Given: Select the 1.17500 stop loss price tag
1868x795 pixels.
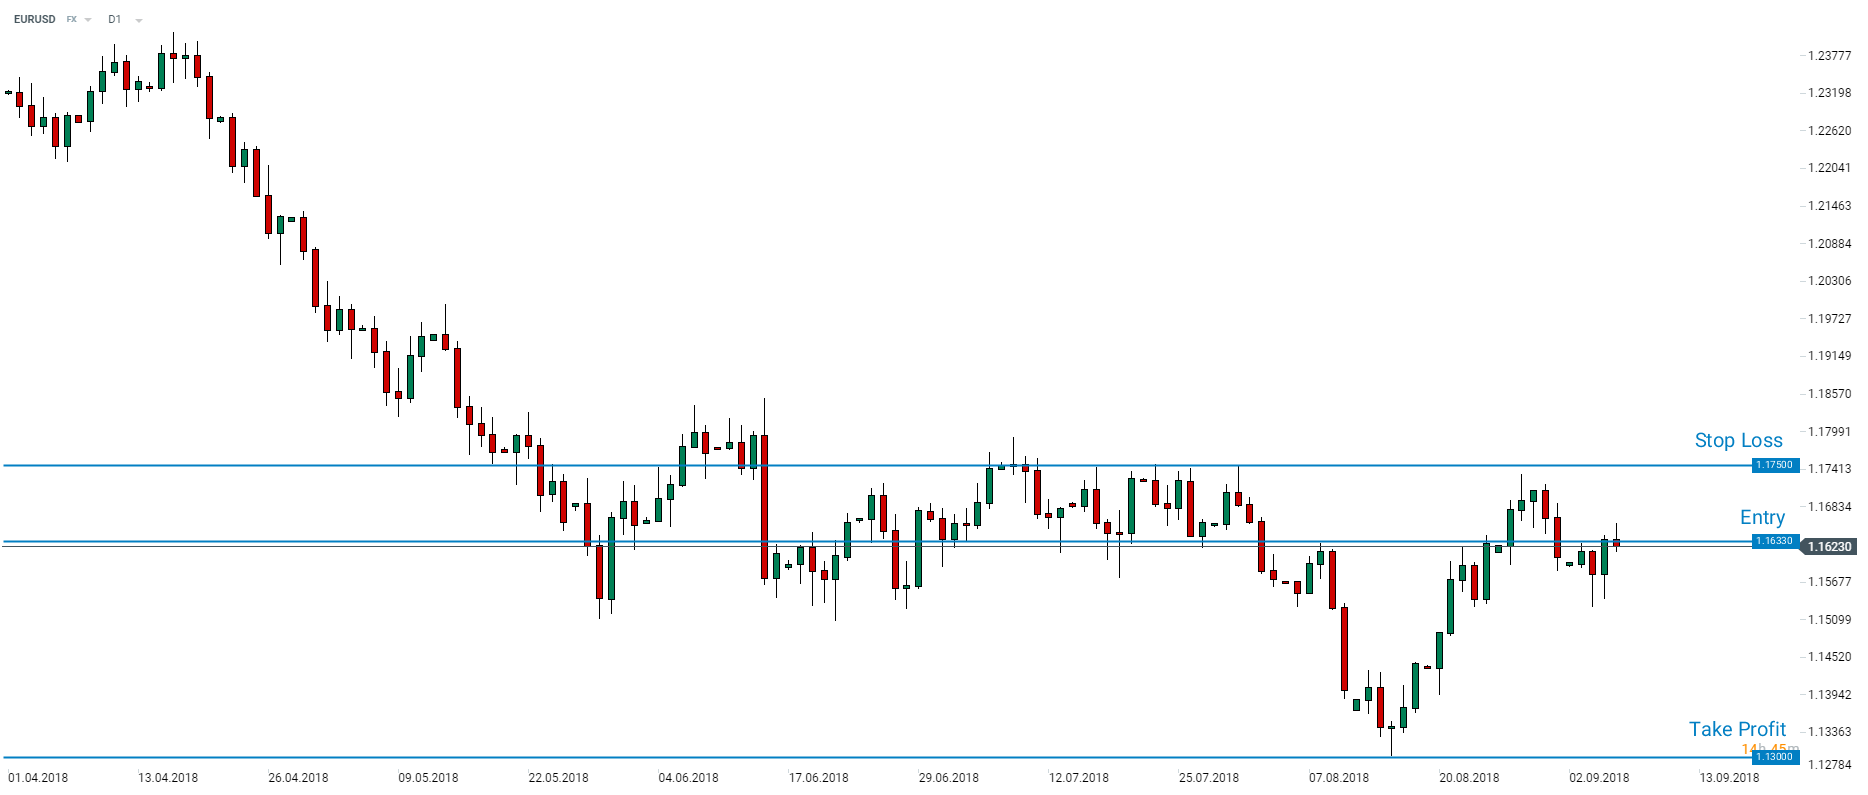Looking at the screenshot, I should [x=1775, y=466].
